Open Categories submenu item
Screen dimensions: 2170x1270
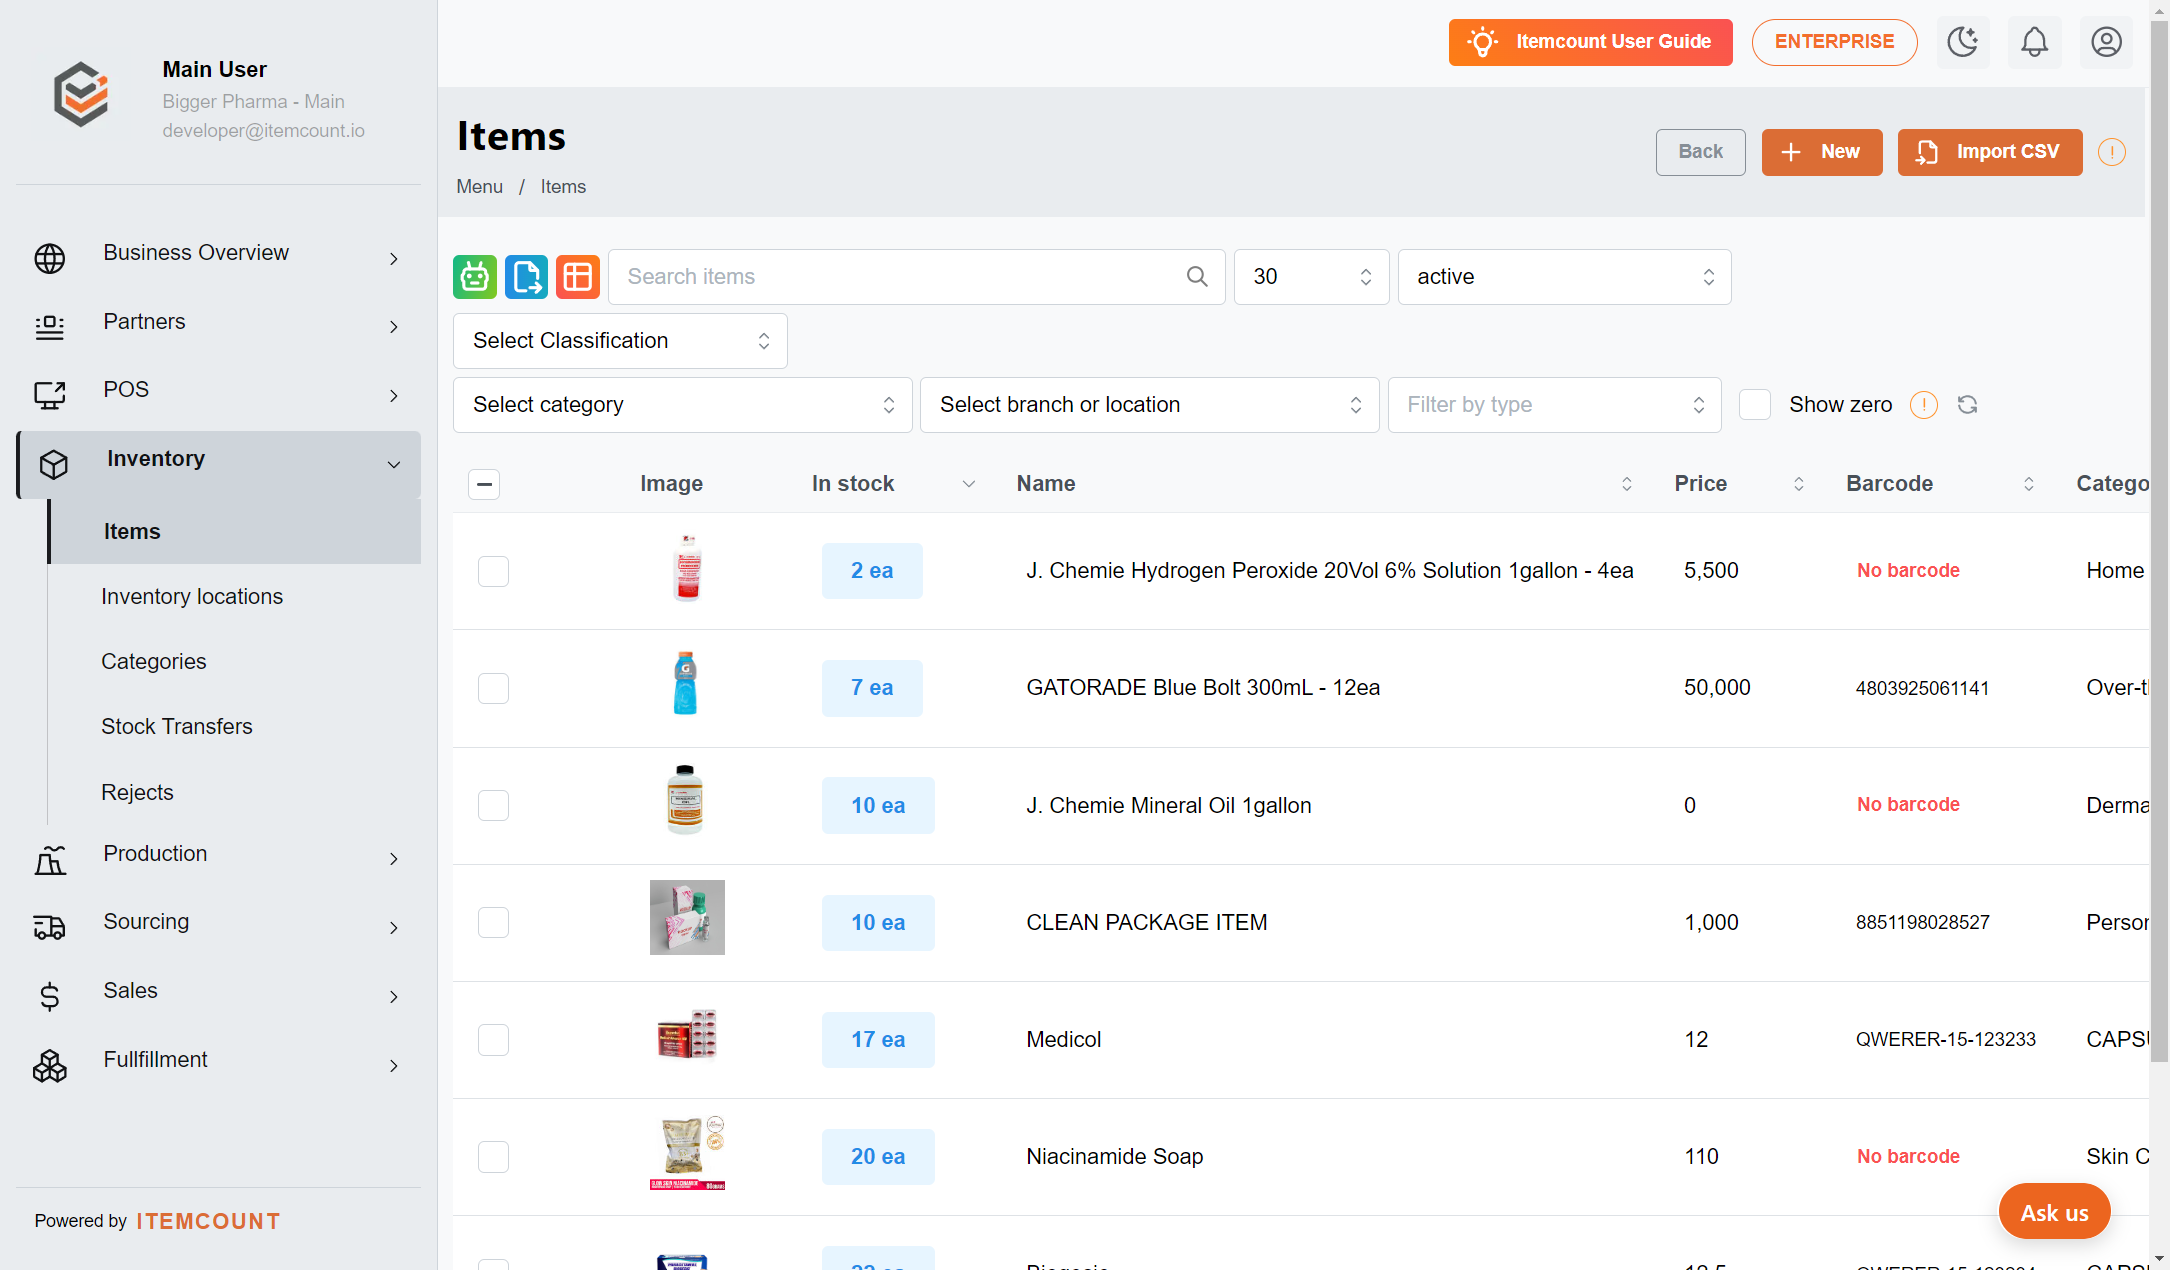click(x=154, y=662)
